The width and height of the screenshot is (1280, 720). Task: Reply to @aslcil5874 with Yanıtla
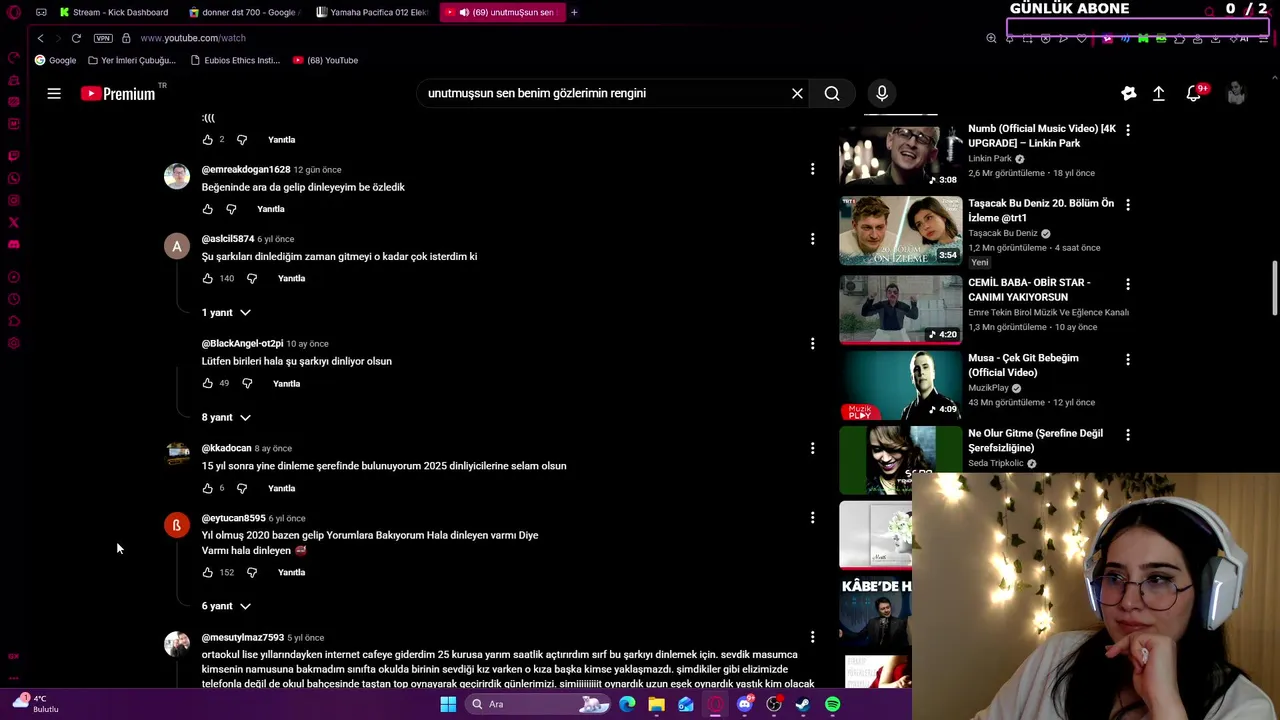pos(292,278)
